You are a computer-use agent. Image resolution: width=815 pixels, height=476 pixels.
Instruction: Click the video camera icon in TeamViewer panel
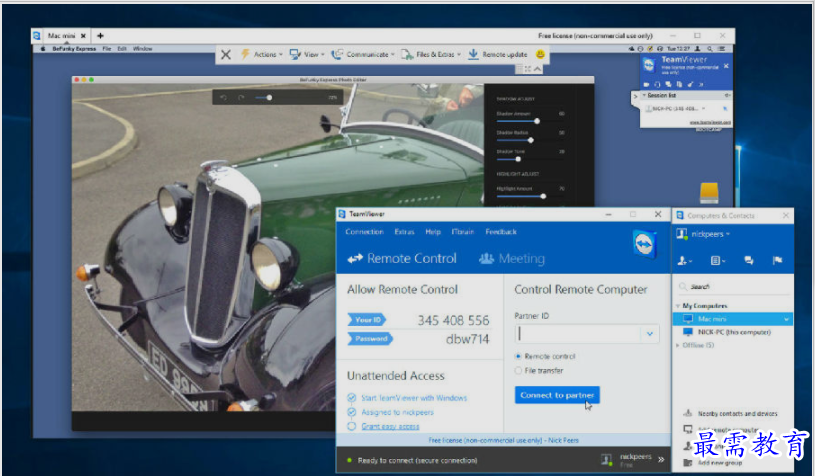point(646,84)
